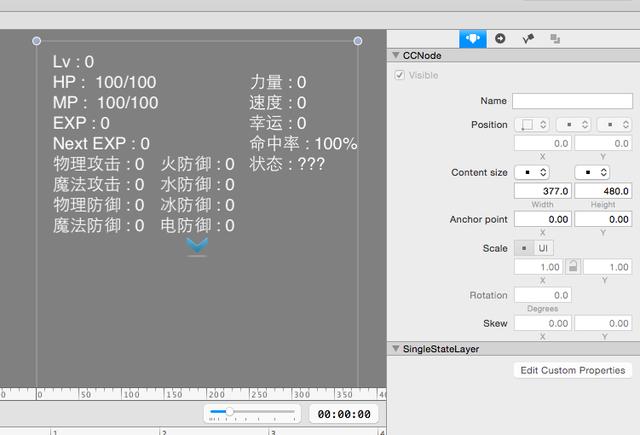Click the 00:00:00 timecode display
Image resolution: width=640 pixels, height=435 pixels.
coord(344,414)
